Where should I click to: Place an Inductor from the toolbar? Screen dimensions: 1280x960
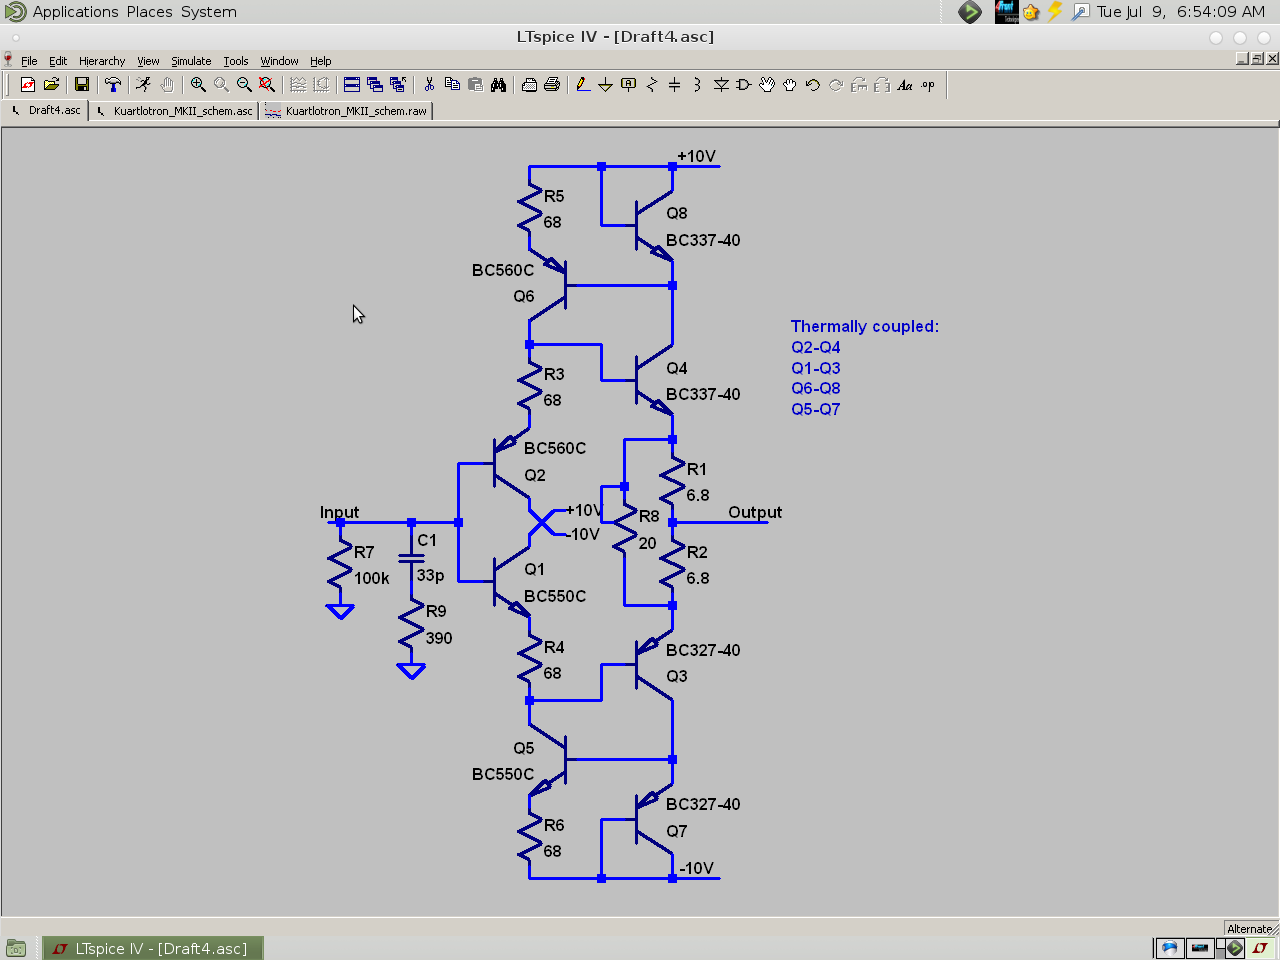point(697,85)
